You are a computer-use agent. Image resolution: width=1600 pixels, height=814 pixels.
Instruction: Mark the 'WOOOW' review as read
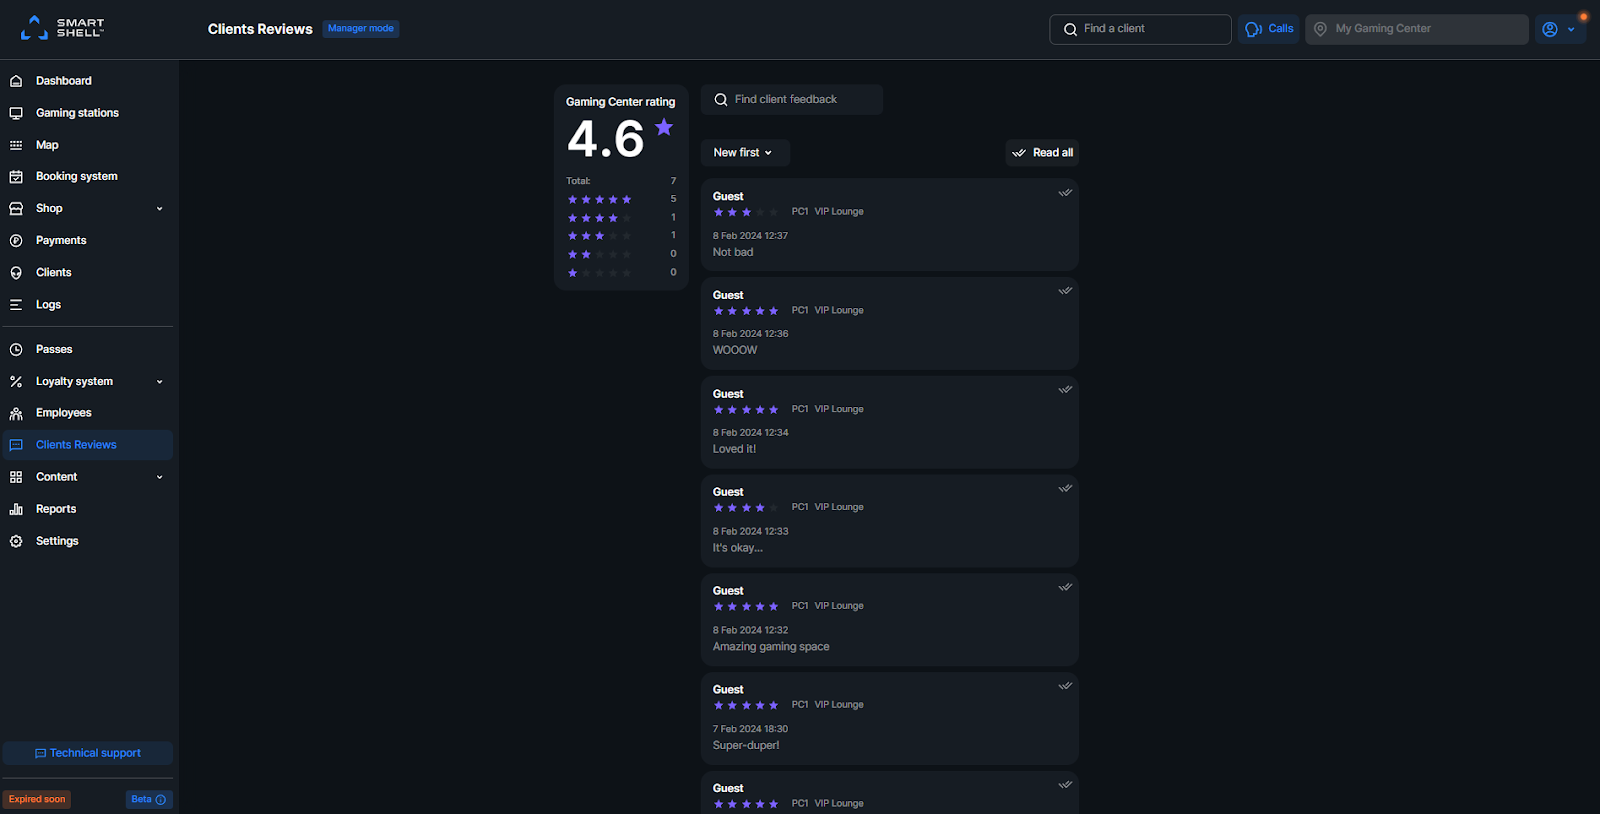point(1065,291)
